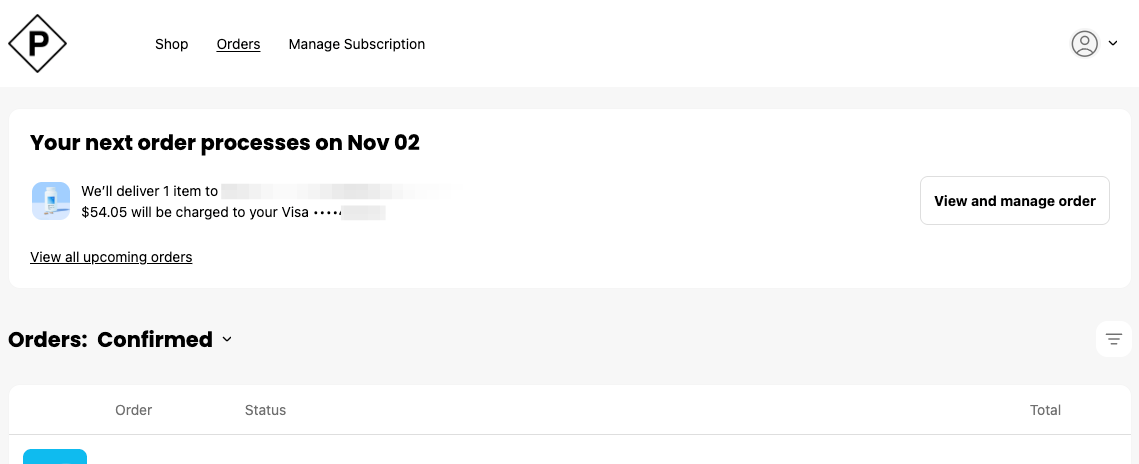Viewport: 1139px width, 464px height.
Task: Select the Orders navigation item
Action: point(238,44)
